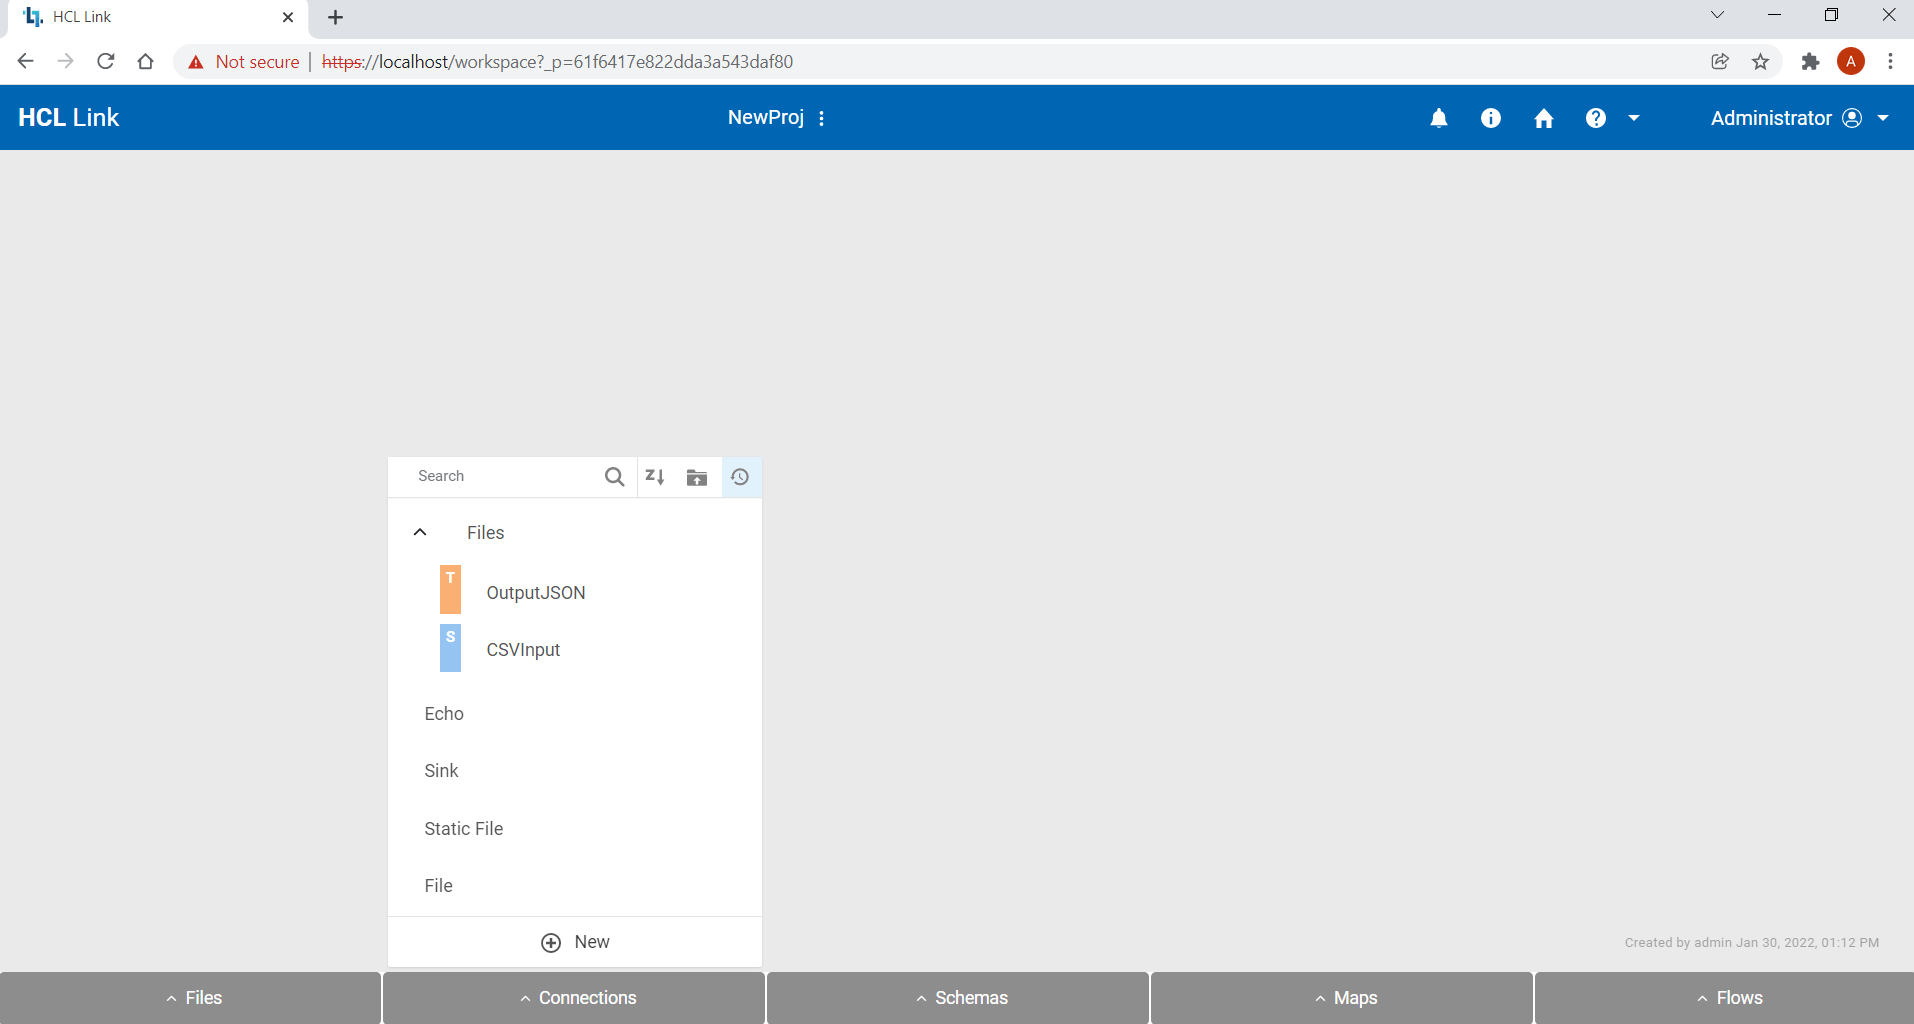The width and height of the screenshot is (1914, 1024).
Task: Click the import folder icon above the file list
Action: tap(697, 477)
